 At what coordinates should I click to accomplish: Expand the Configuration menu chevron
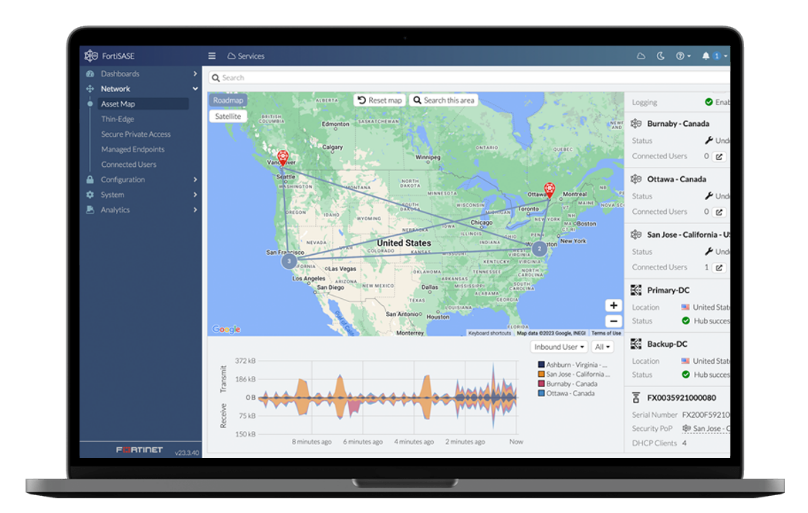pyautogui.click(x=195, y=179)
